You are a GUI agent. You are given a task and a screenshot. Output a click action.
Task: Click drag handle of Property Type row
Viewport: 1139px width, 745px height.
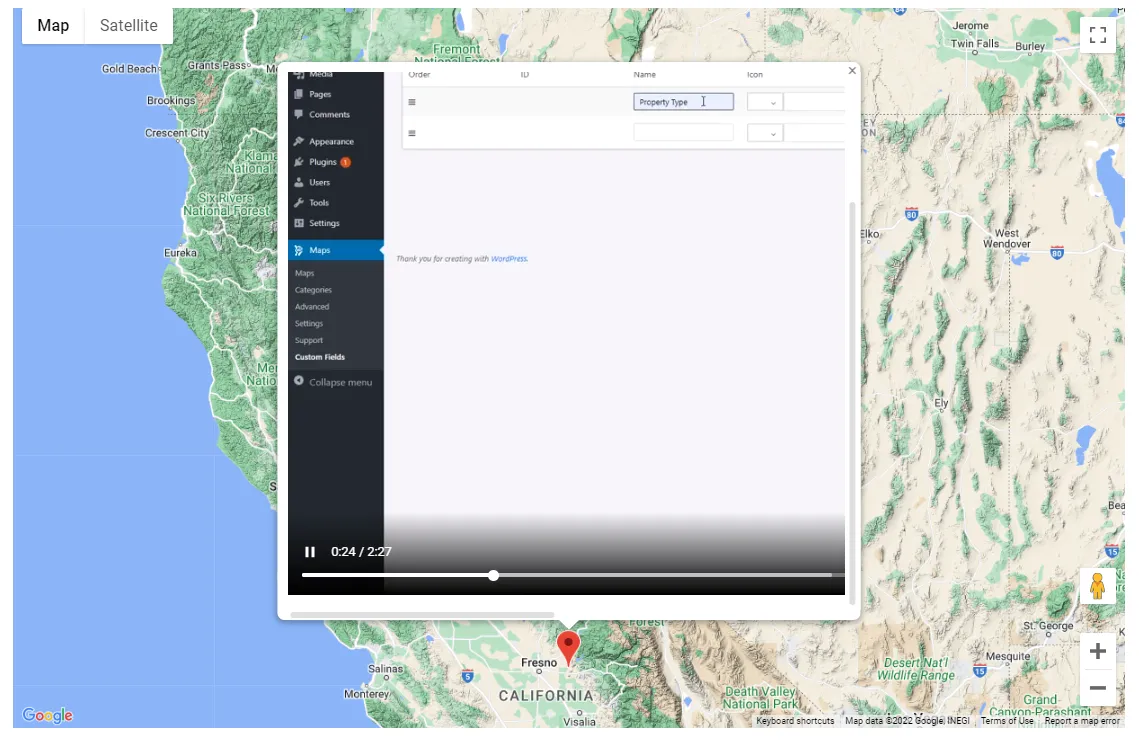(412, 102)
